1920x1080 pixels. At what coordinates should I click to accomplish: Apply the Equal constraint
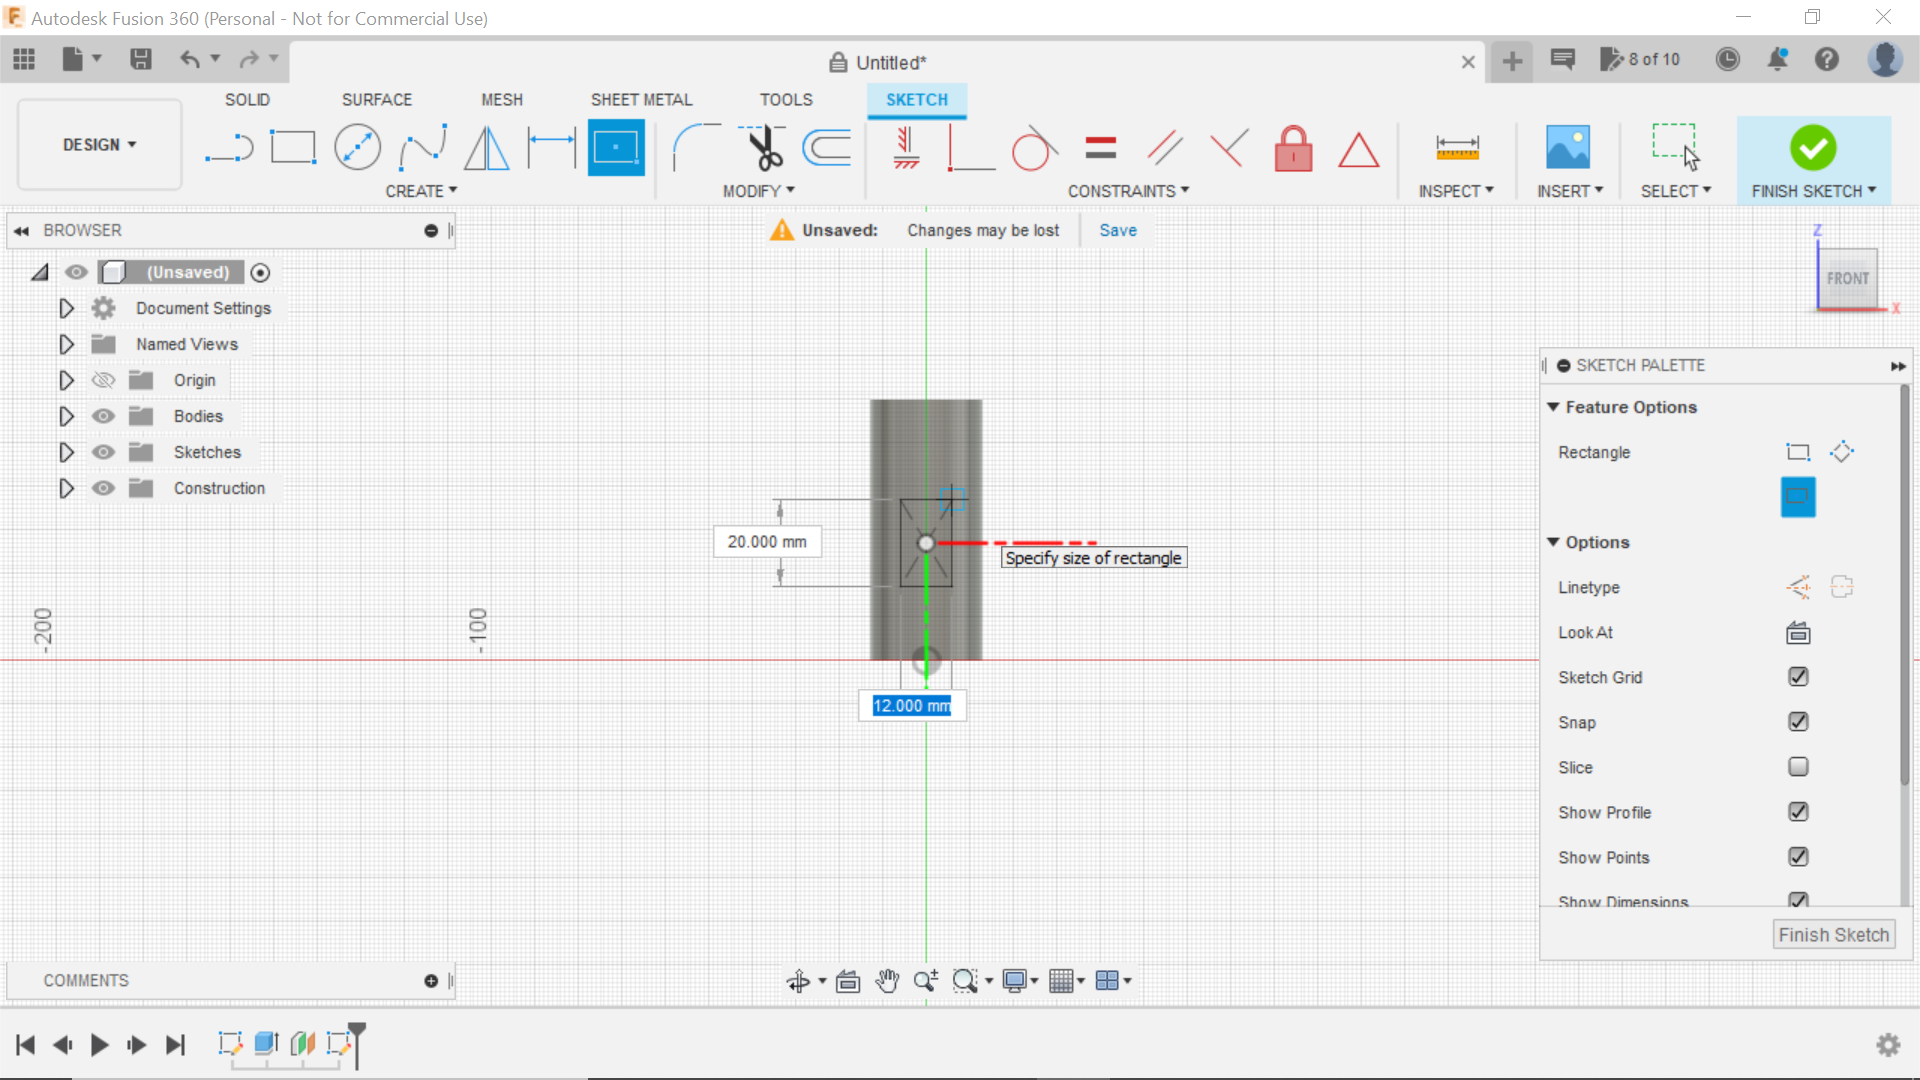pyautogui.click(x=1099, y=147)
